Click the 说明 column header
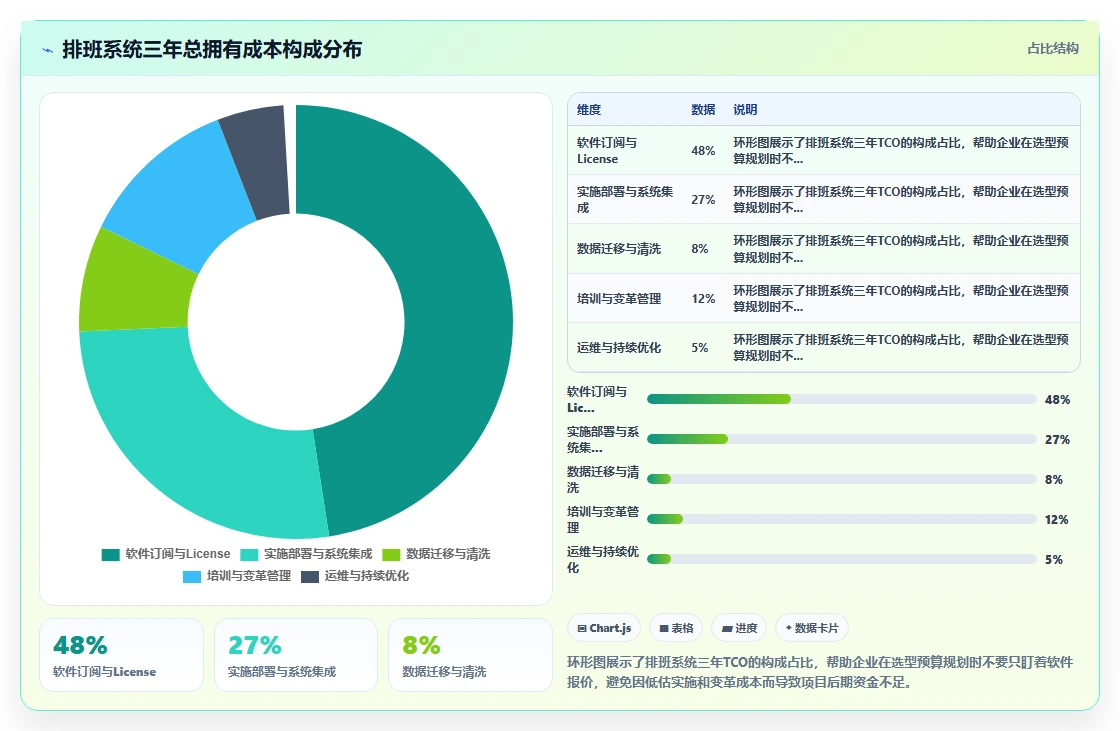 click(745, 110)
